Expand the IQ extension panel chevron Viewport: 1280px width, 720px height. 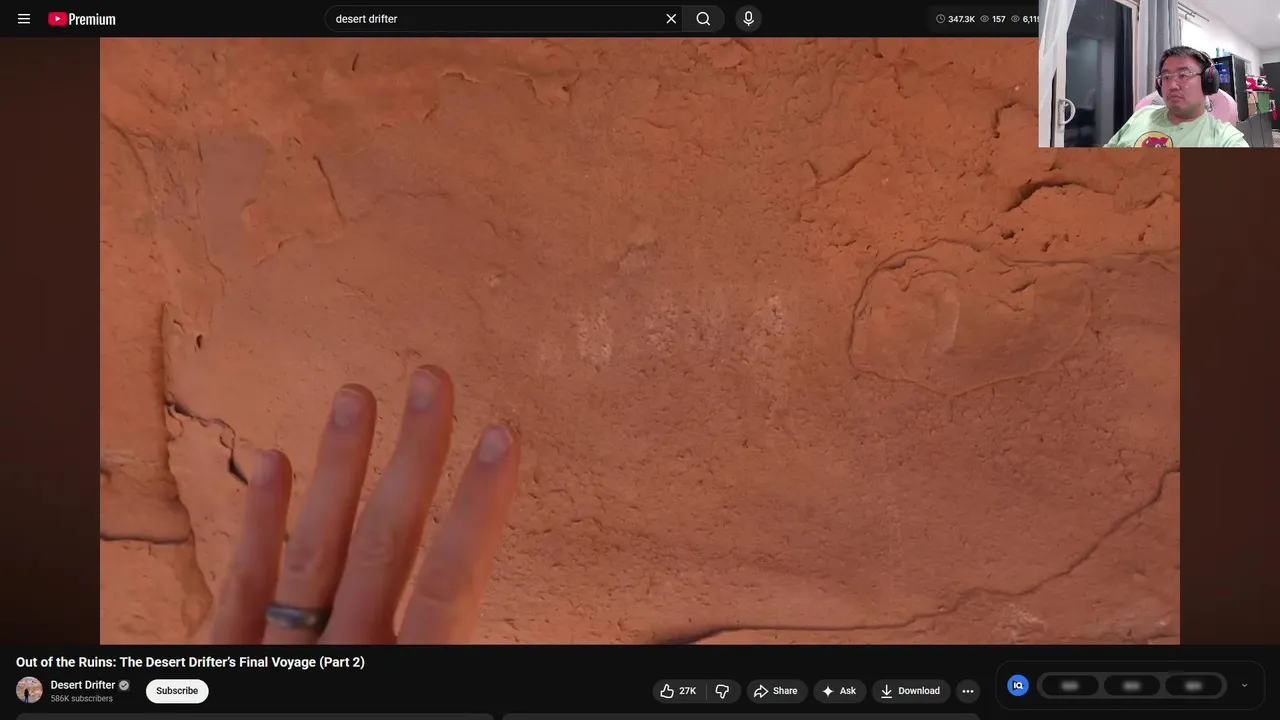click(x=1244, y=686)
